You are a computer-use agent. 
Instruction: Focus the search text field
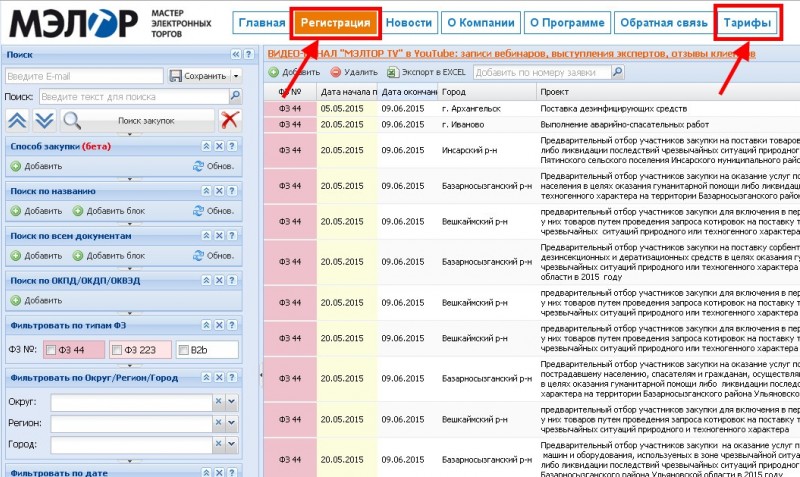(135, 96)
